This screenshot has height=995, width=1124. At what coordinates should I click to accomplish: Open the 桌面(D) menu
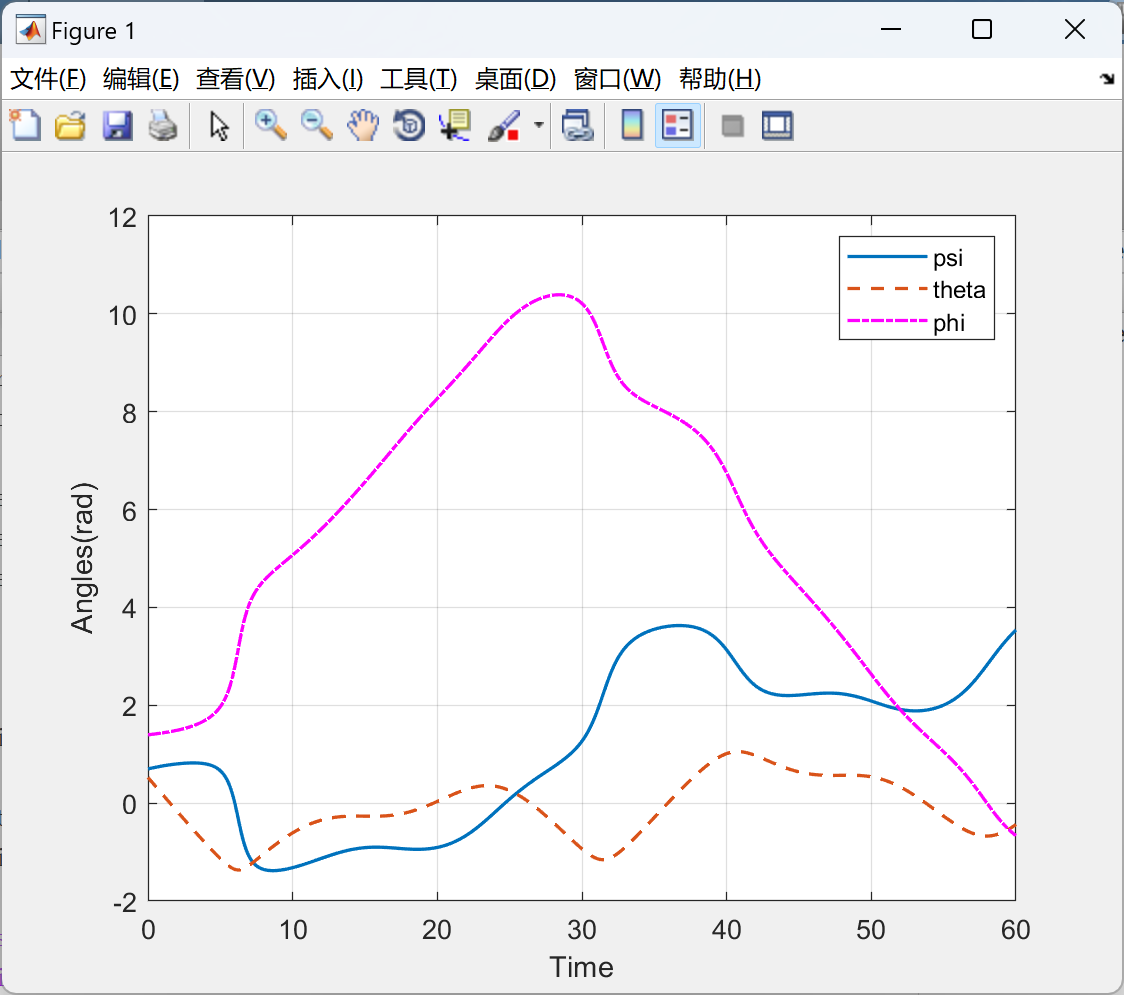click(x=515, y=79)
